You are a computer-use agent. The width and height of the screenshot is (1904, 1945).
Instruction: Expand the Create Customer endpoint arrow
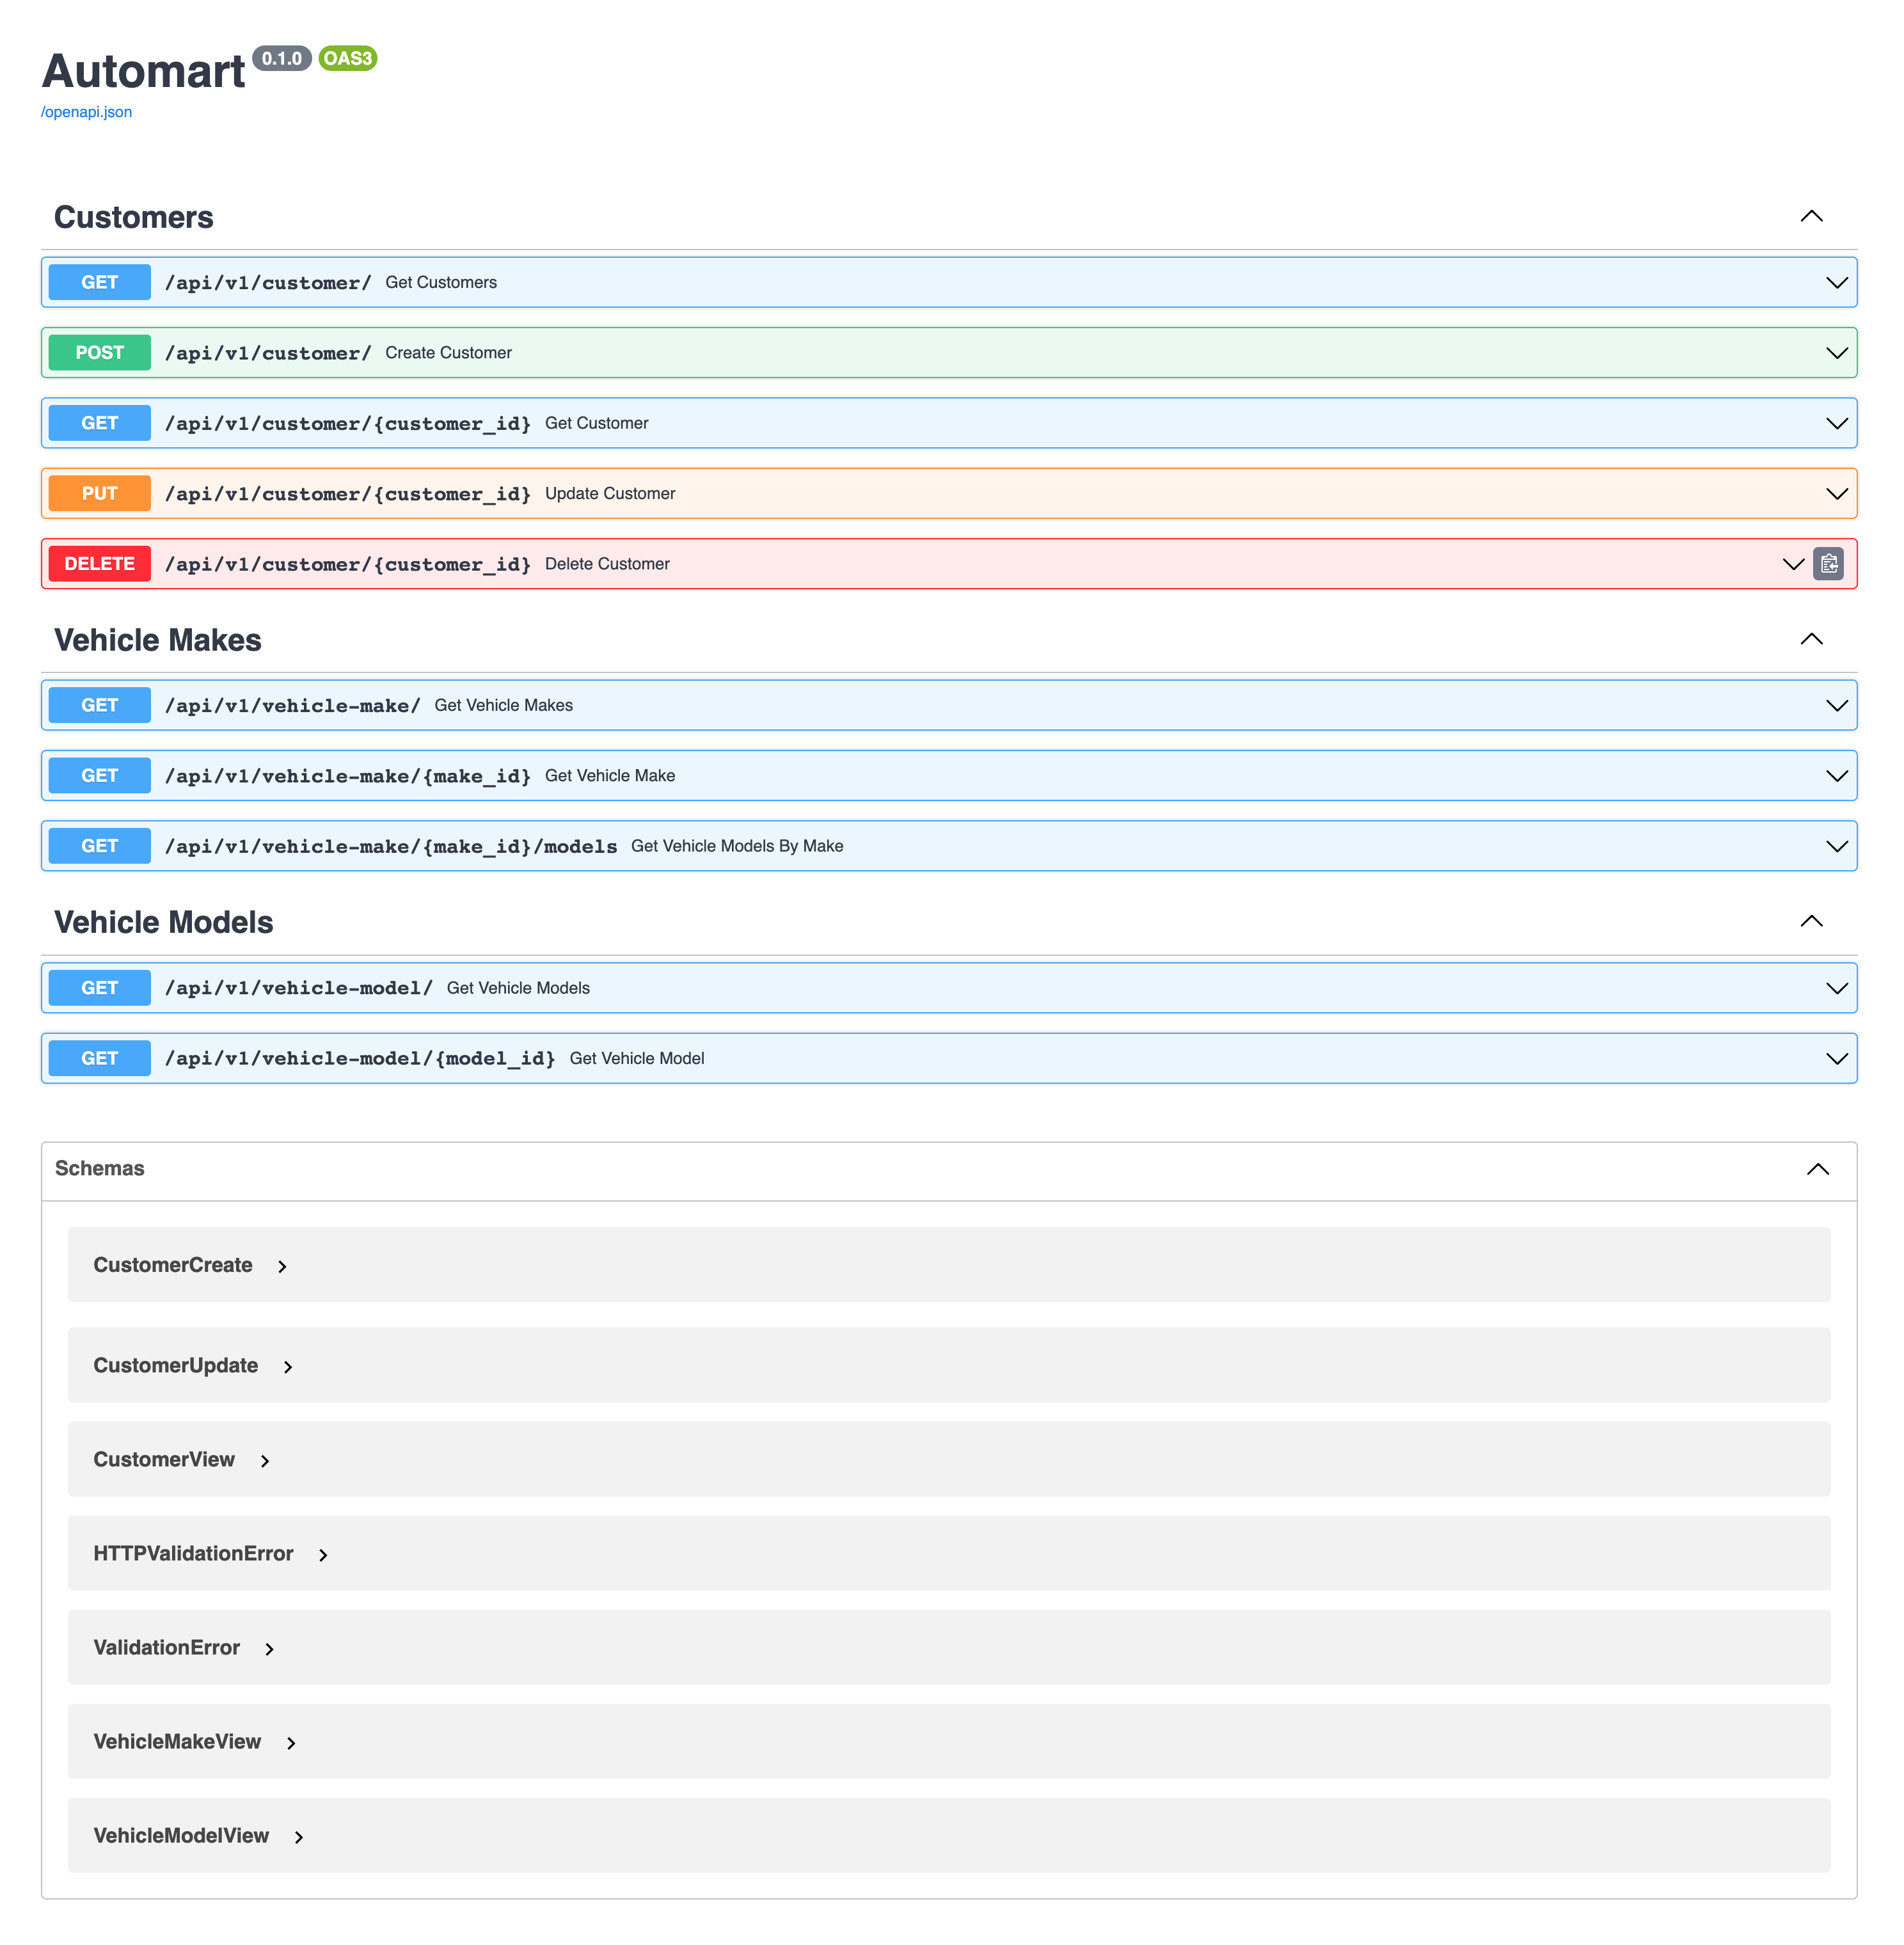point(1837,353)
